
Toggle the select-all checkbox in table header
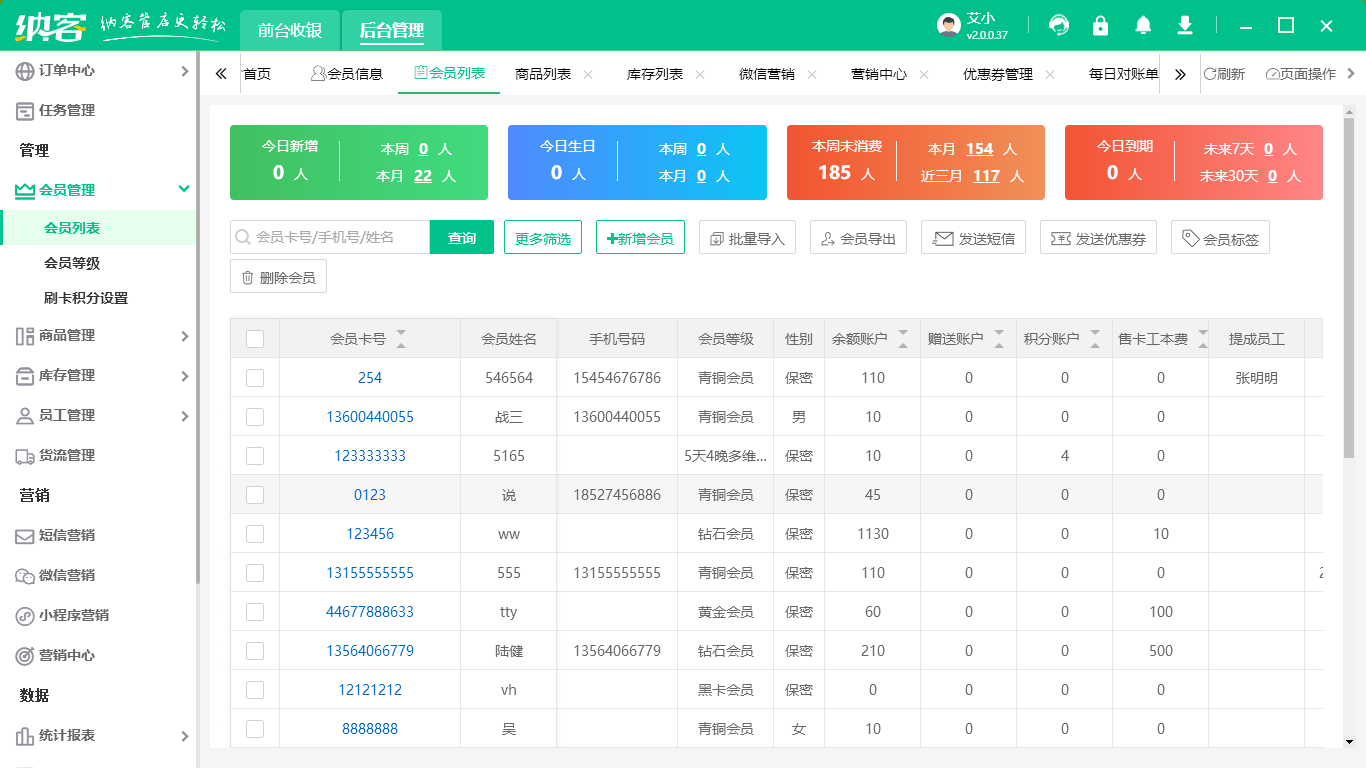coord(255,339)
